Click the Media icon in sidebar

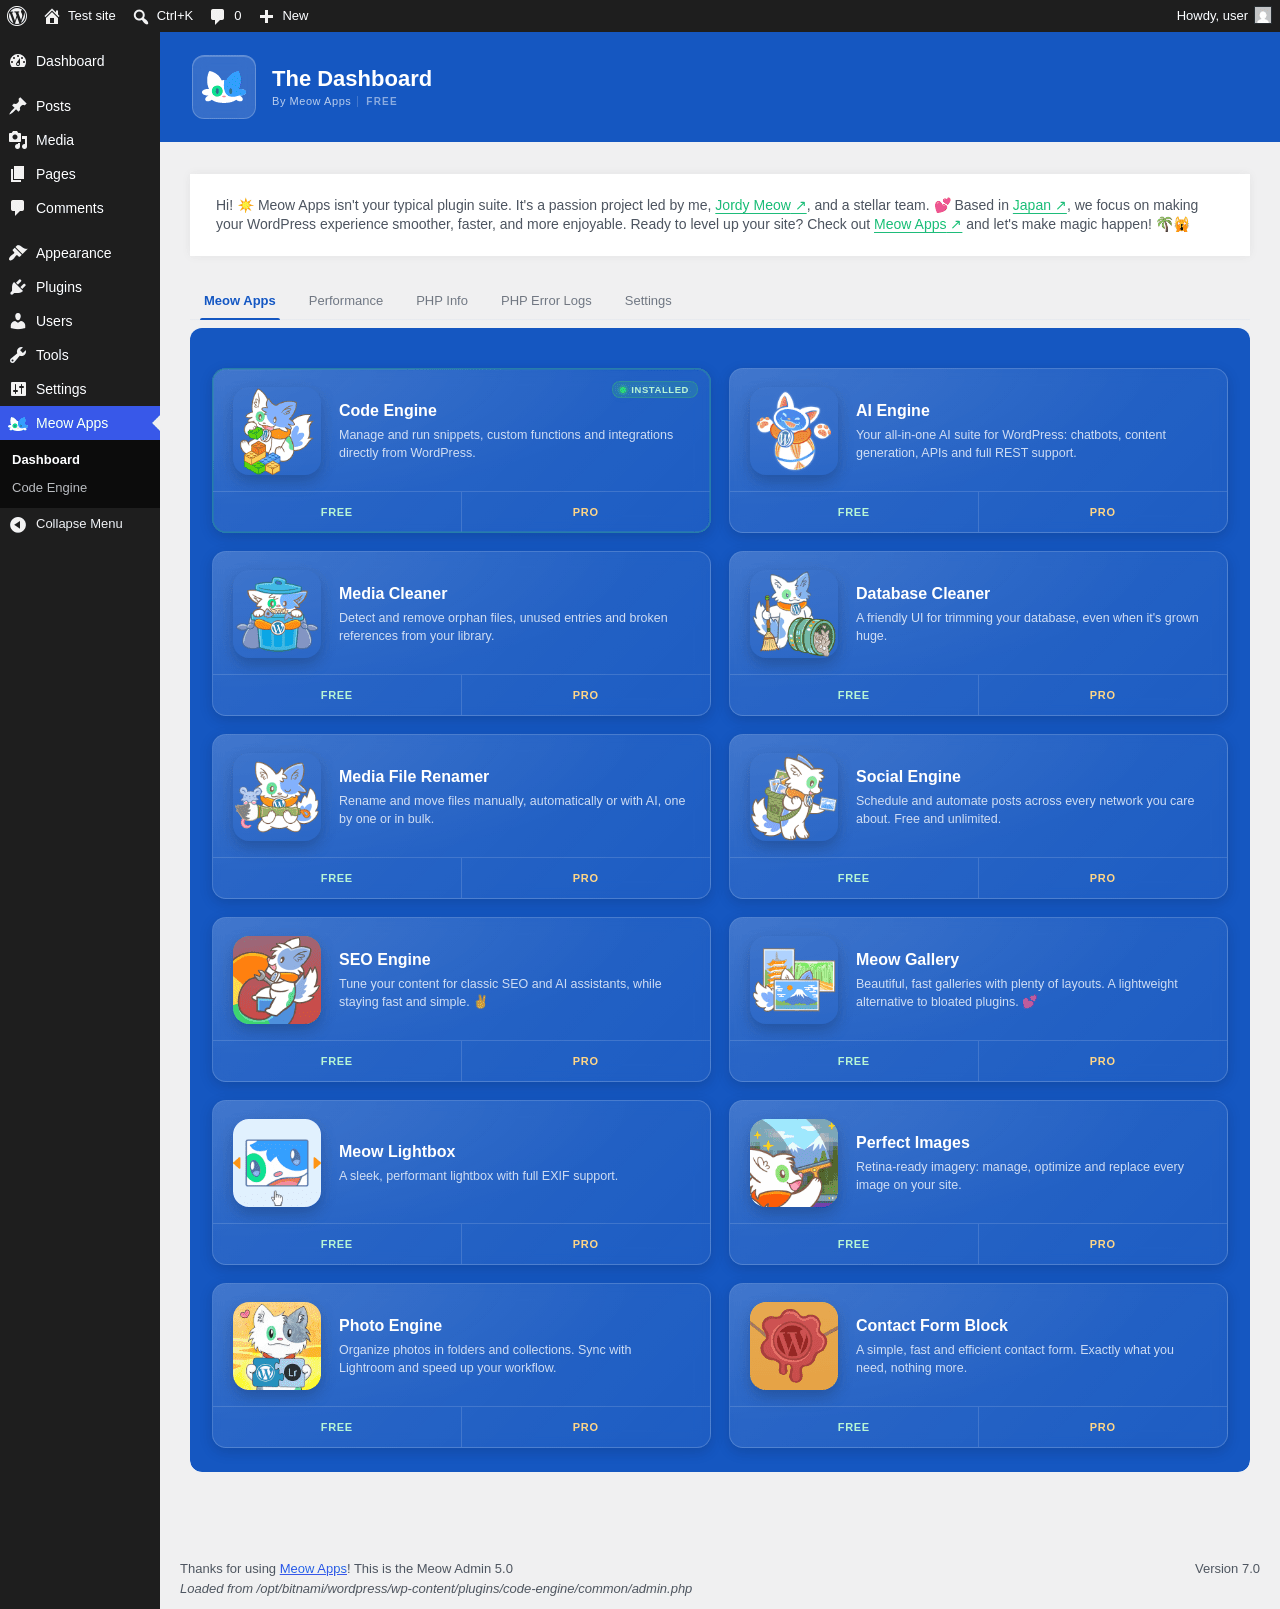(x=18, y=140)
